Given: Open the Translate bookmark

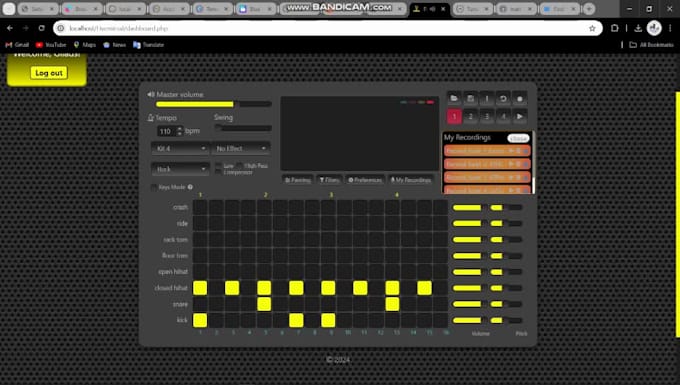Looking at the screenshot, I should click(x=149, y=45).
